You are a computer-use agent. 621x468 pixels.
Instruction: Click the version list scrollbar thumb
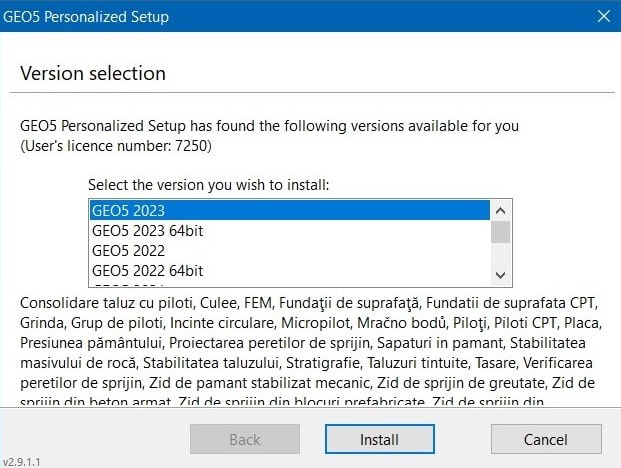pos(501,232)
